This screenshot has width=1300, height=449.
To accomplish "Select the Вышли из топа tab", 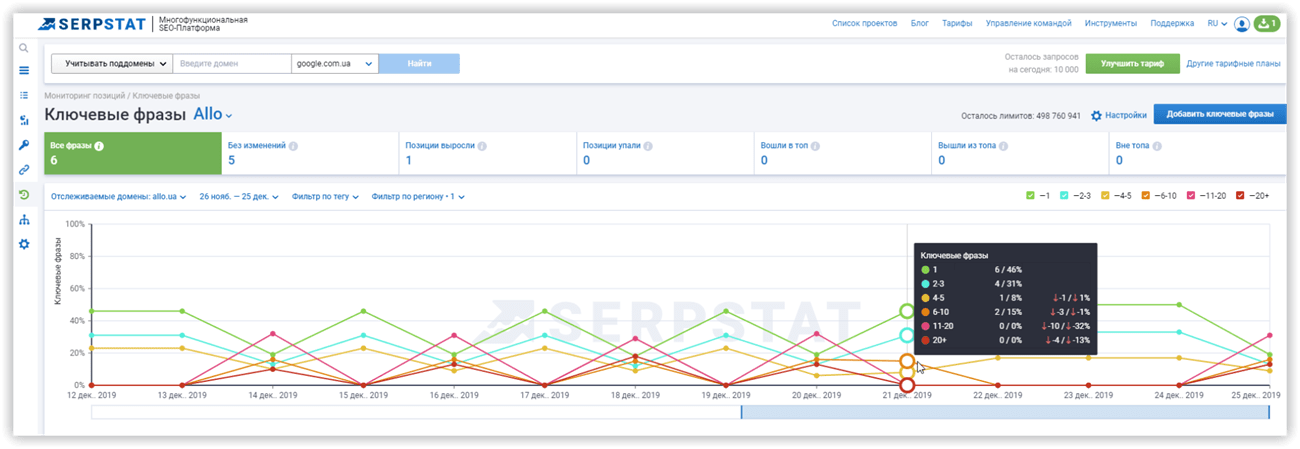I will click(x=1020, y=153).
